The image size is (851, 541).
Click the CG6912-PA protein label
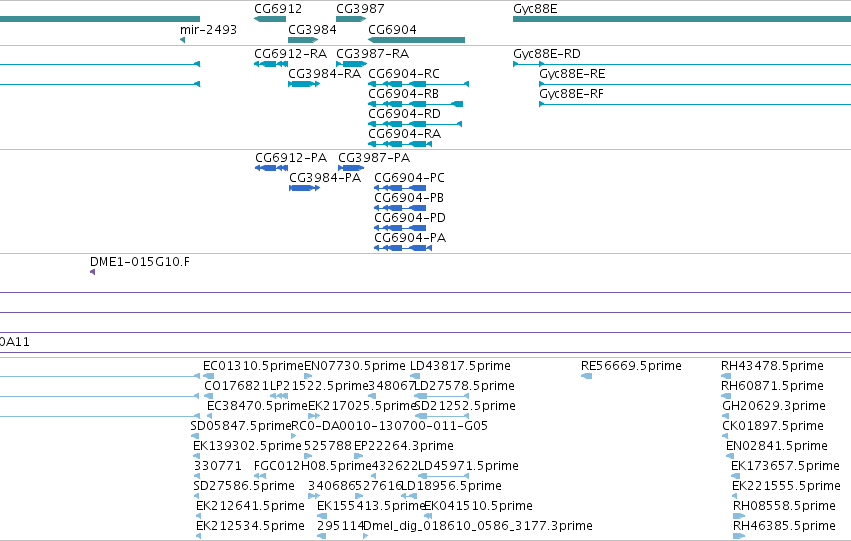[x=291, y=158]
